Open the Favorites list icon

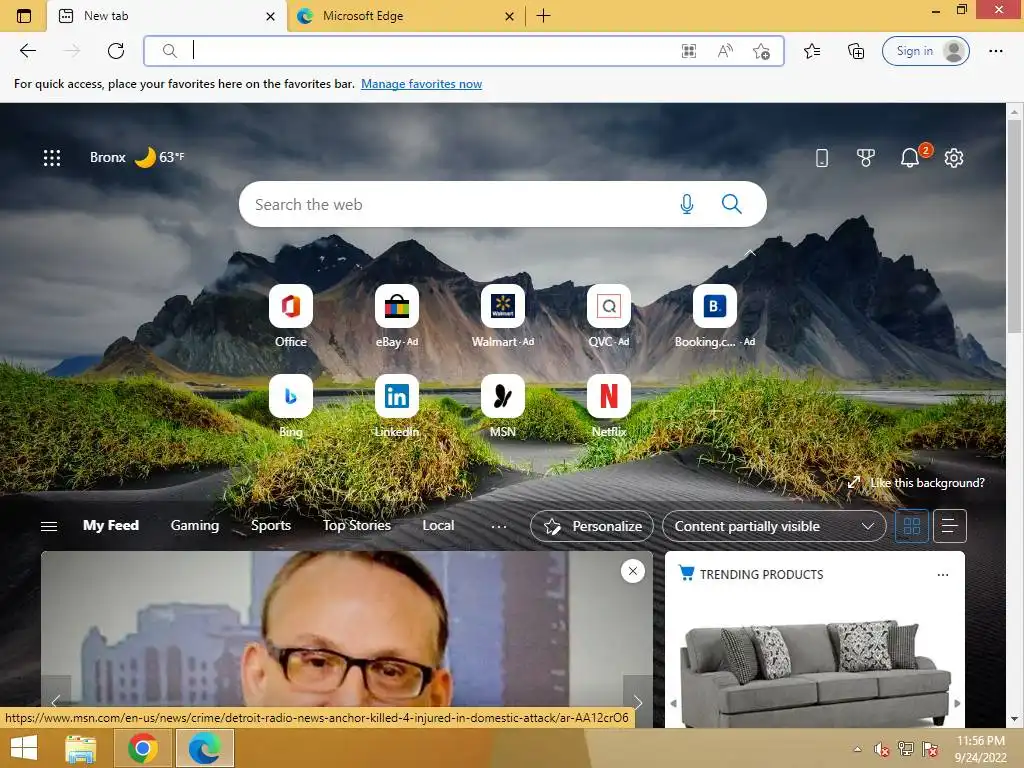[812, 51]
